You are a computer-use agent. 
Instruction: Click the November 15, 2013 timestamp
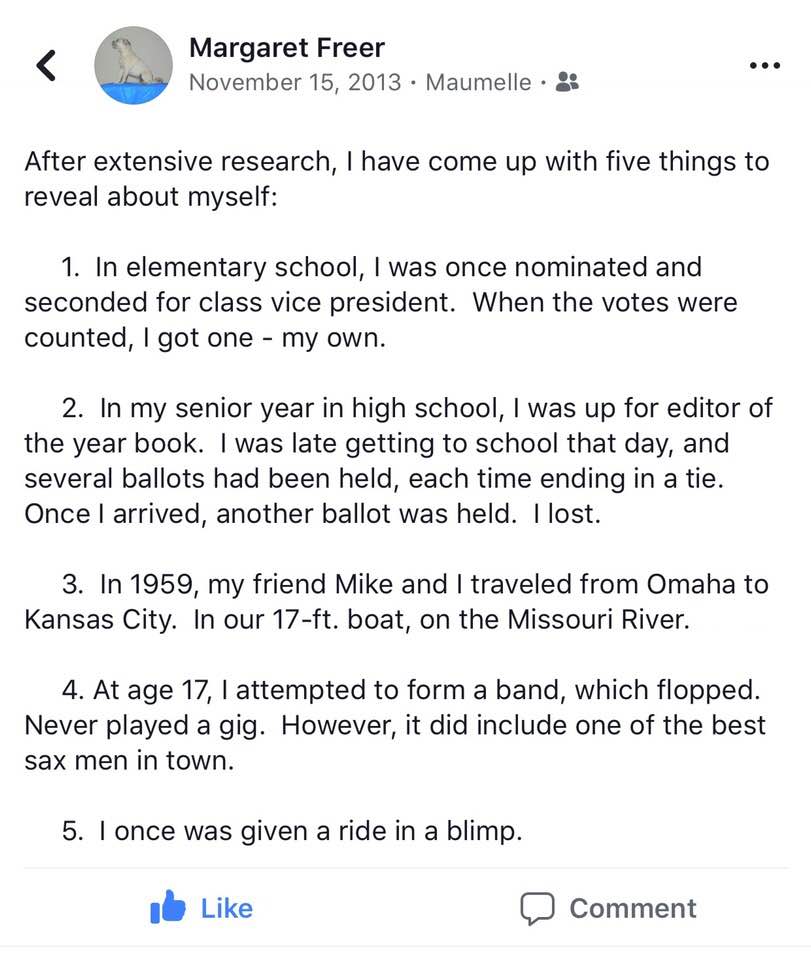pyautogui.click(x=295, y=82)
